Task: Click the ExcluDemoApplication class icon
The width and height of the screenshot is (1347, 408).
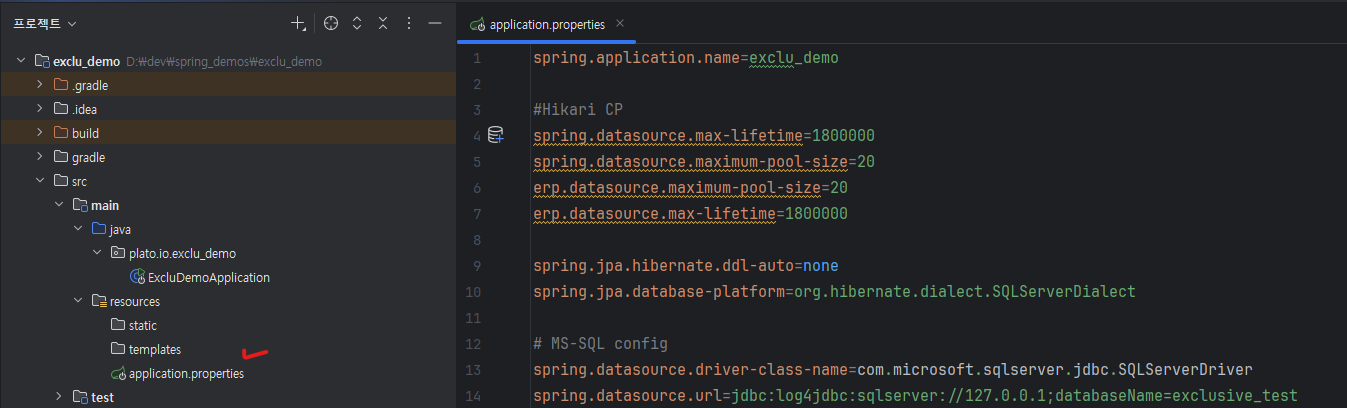Action: [137, 277]
